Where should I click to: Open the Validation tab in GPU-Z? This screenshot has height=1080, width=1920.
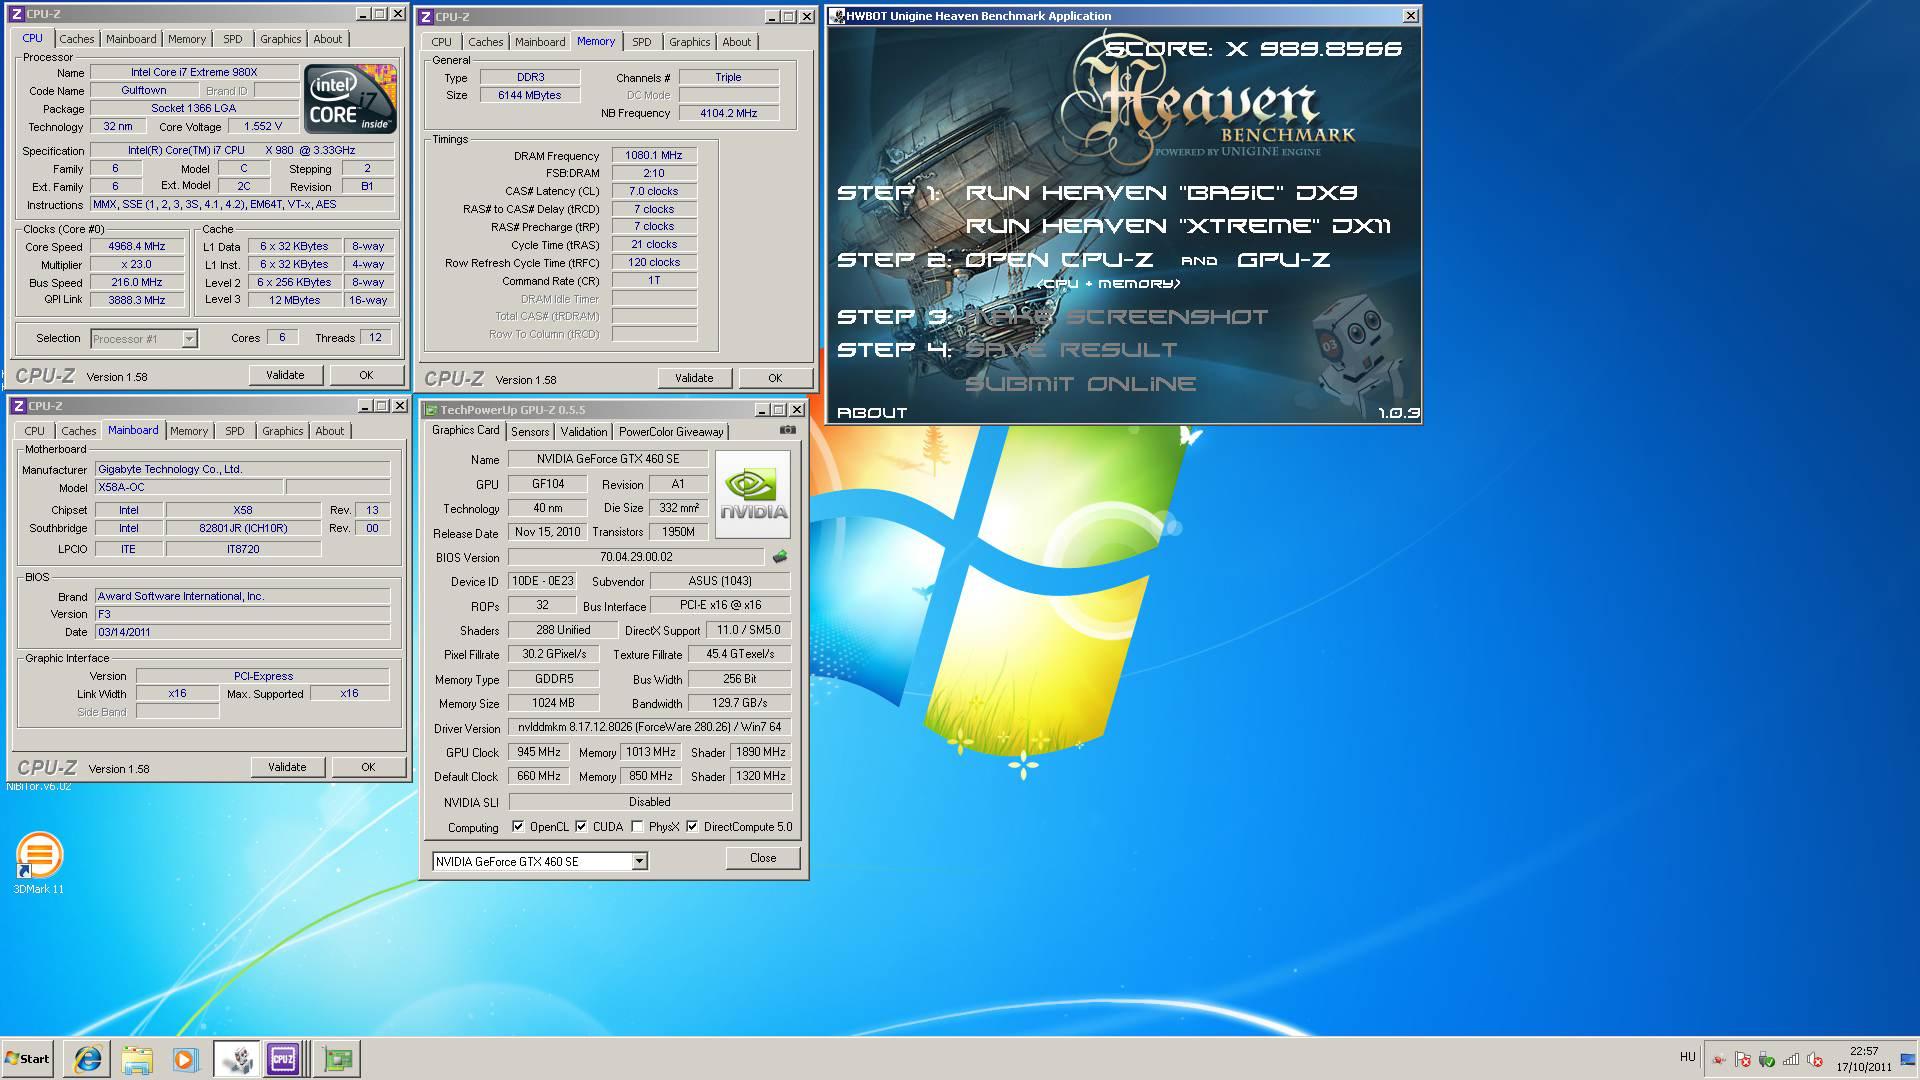point(583,432)
